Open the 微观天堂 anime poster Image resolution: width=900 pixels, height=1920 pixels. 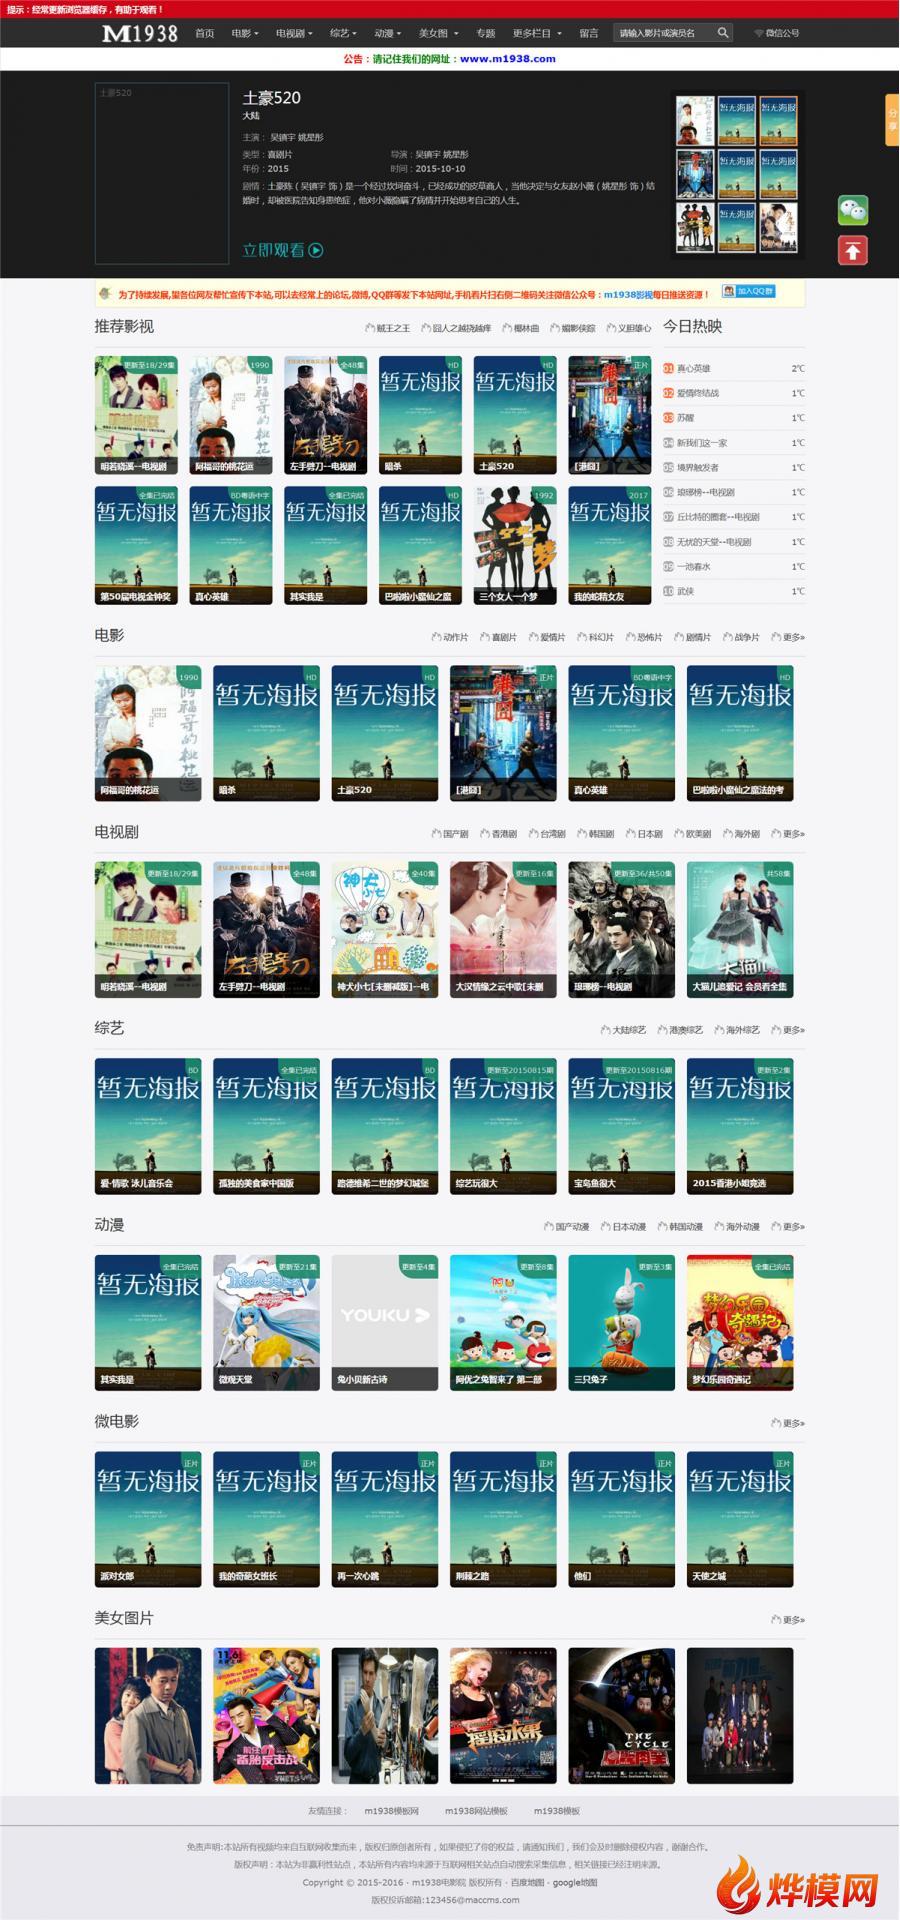[266, 1322]
